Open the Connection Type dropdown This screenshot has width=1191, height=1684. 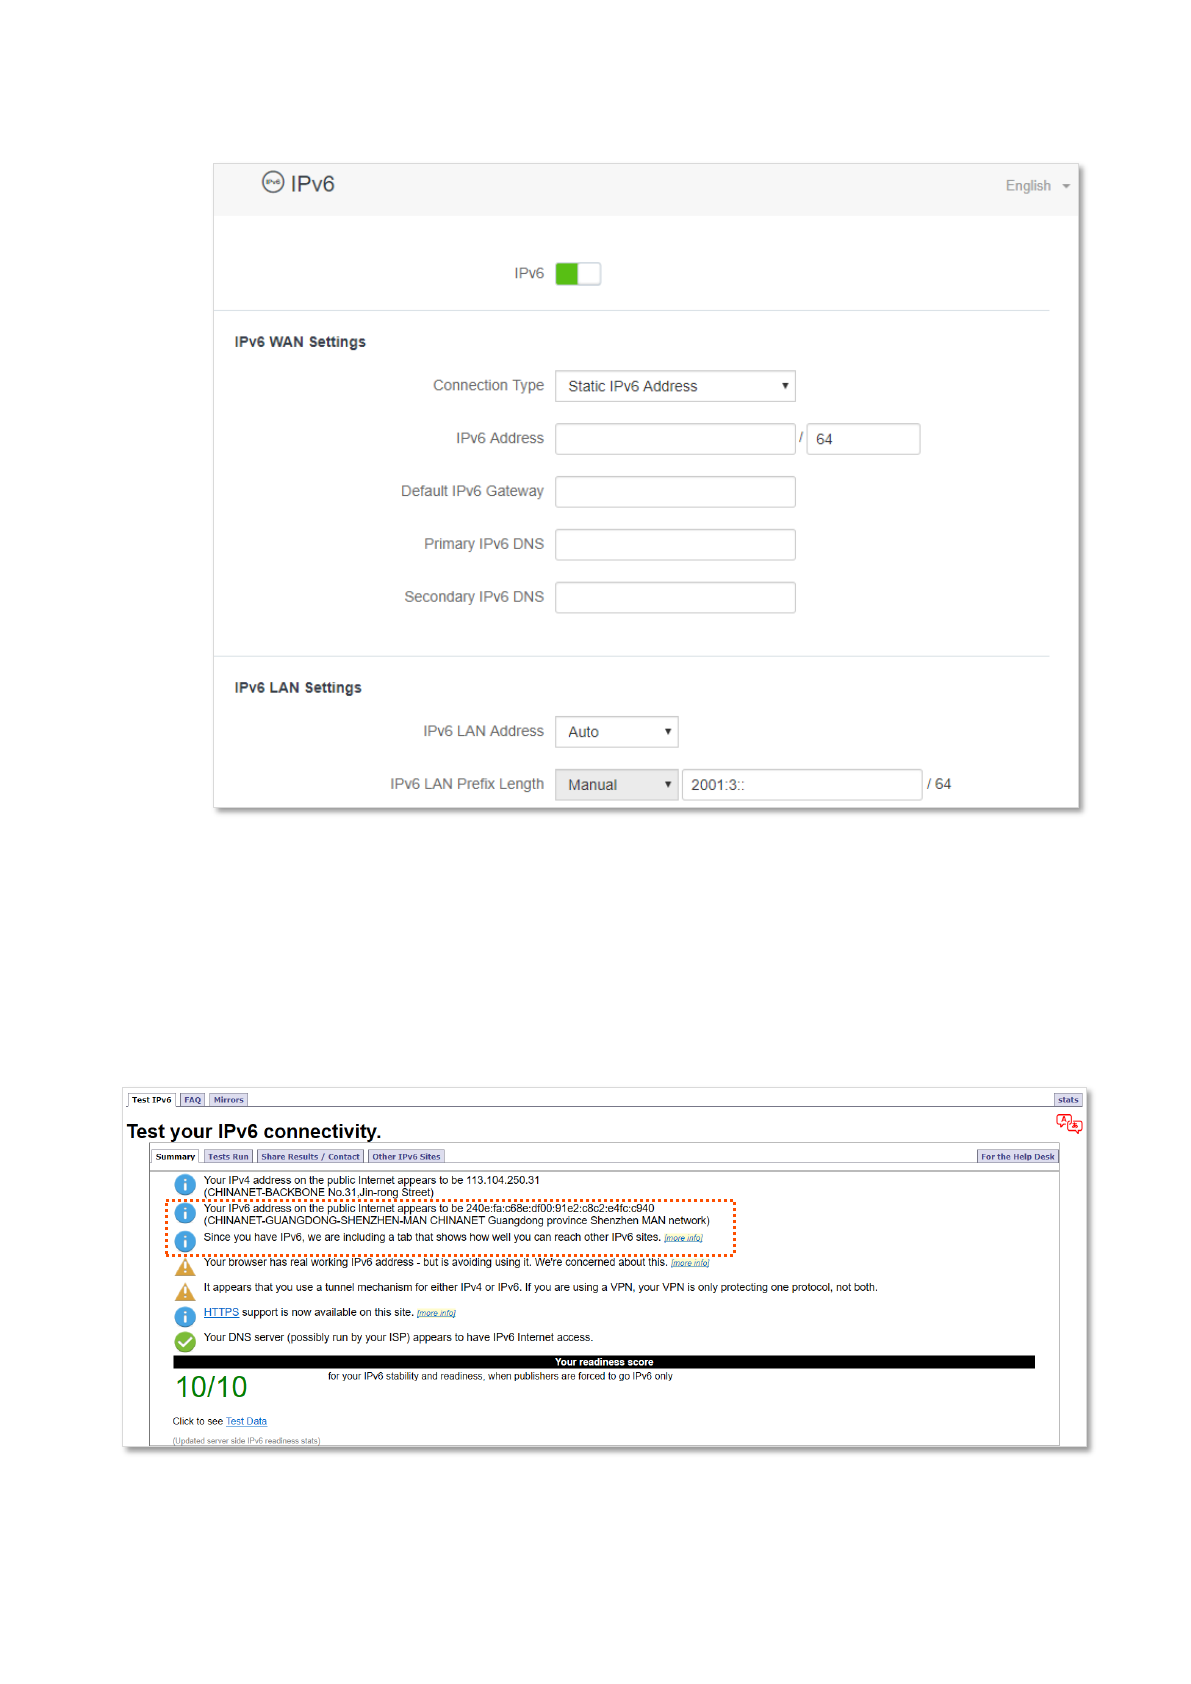pos(675,386)
